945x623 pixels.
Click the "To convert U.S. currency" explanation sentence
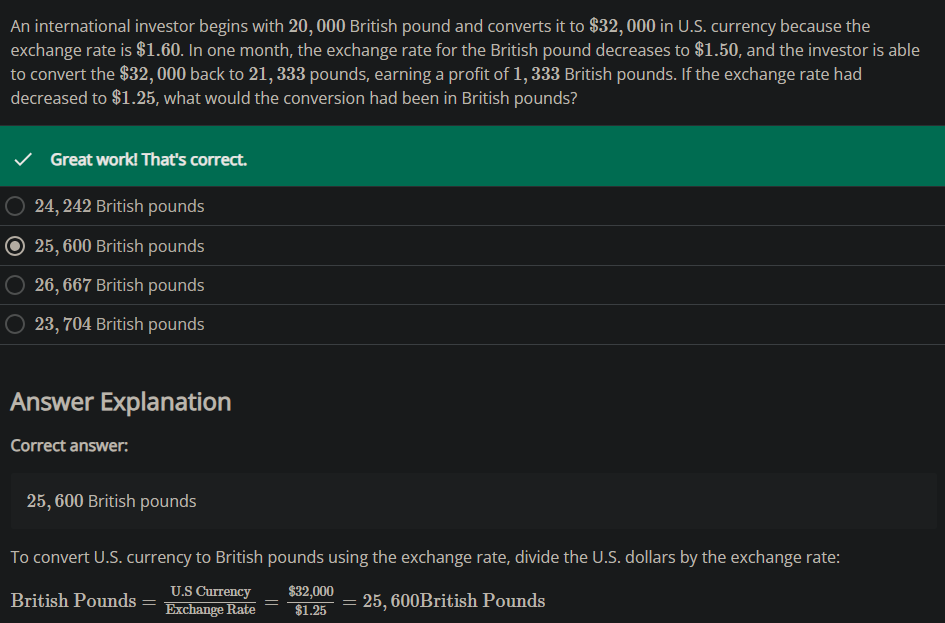(425, 557)
